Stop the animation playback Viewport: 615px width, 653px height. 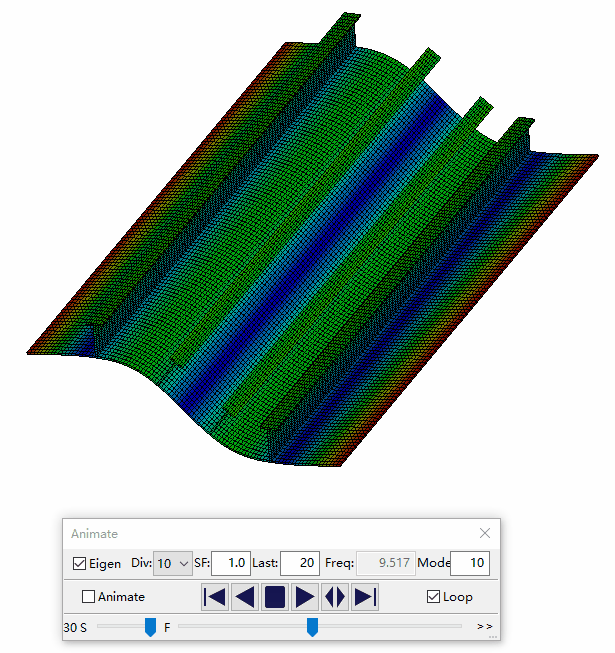coord(275,597)
